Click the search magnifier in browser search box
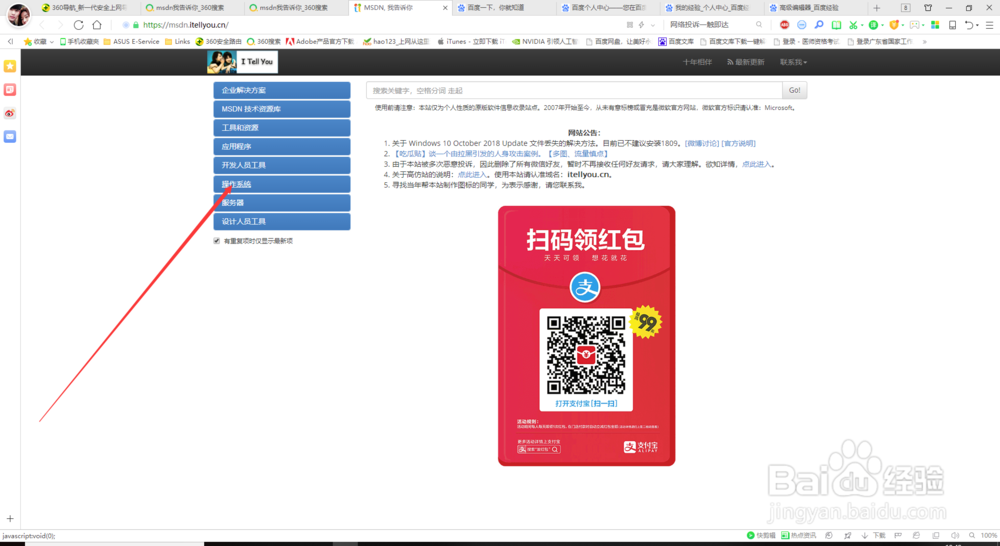 [759, 25]
